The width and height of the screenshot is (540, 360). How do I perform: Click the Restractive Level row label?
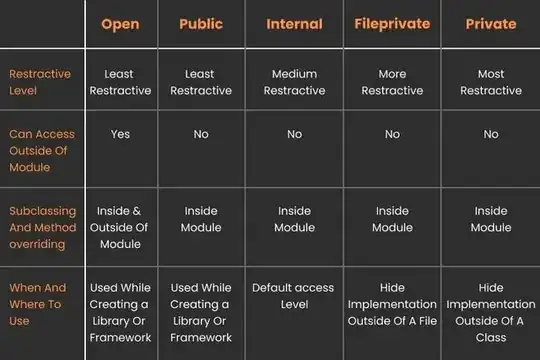pyautogui.click(x=40, y=82)
